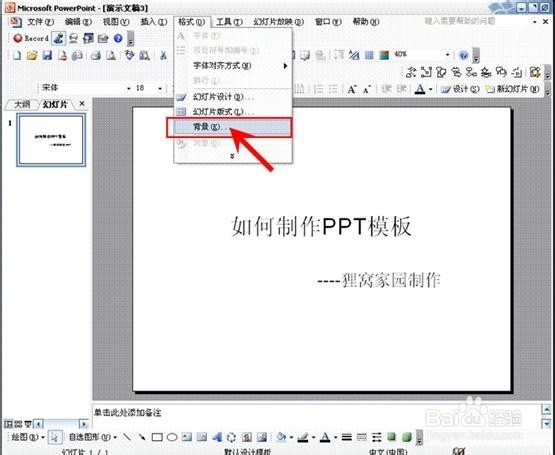Click the Cut scissors icon
Screen dimensions: 555x455
pyautogui.click(x=163, y=55)
